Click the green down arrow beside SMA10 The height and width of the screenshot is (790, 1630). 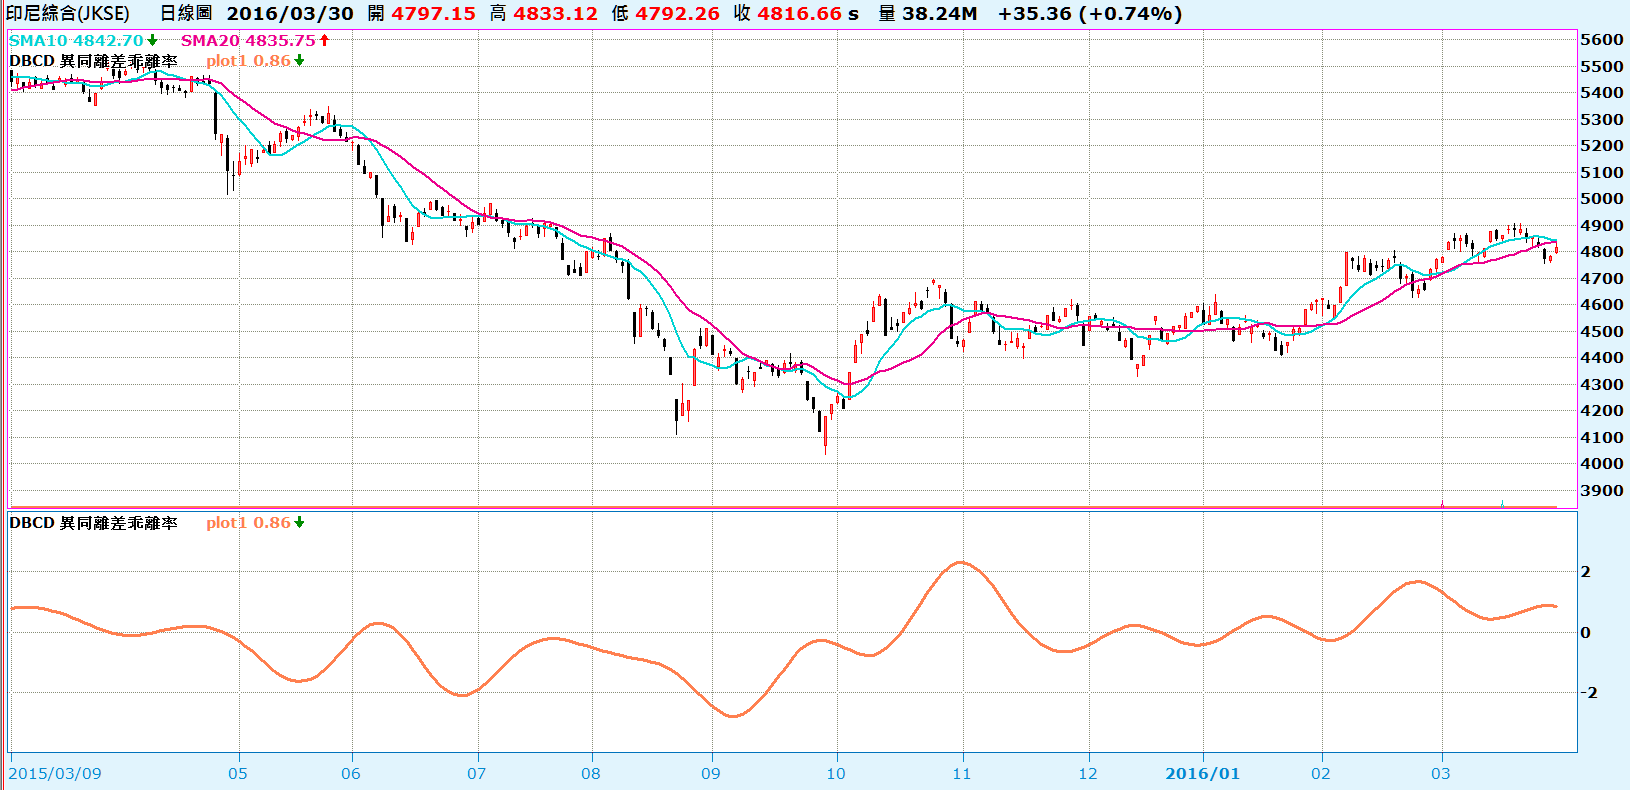(153, 41)
